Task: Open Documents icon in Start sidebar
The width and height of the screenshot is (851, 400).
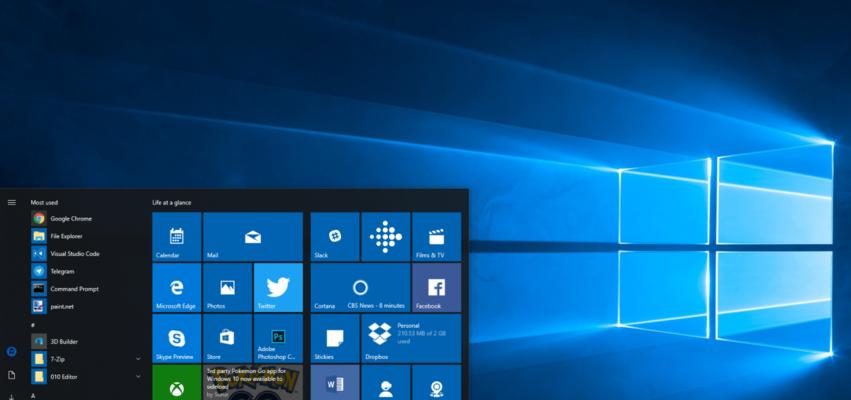Action: (11, 375)
